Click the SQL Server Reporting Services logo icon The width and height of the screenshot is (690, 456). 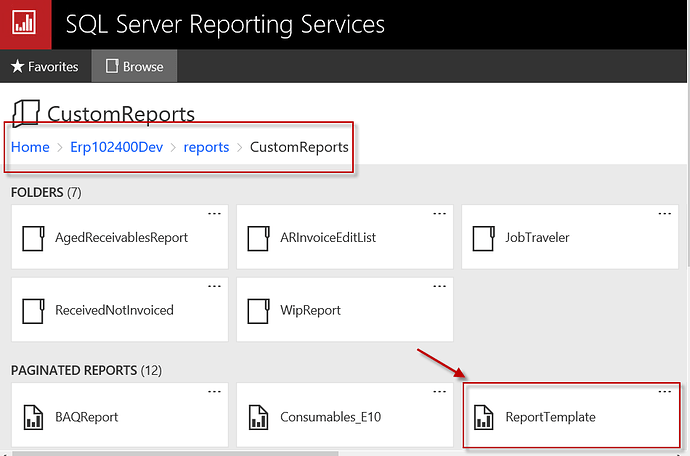(24, 24)
